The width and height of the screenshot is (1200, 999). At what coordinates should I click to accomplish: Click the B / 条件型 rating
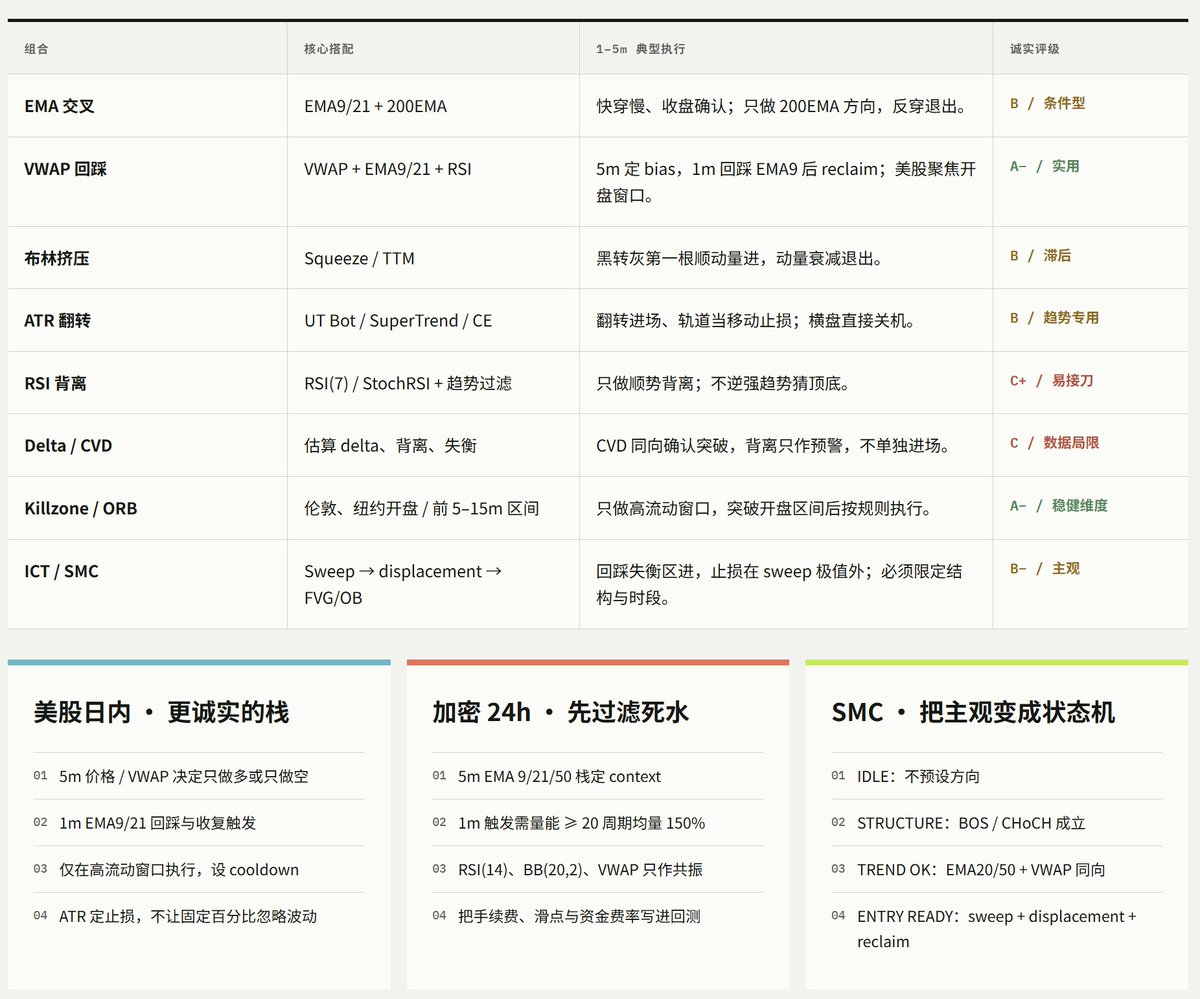tap(1047, 103)
